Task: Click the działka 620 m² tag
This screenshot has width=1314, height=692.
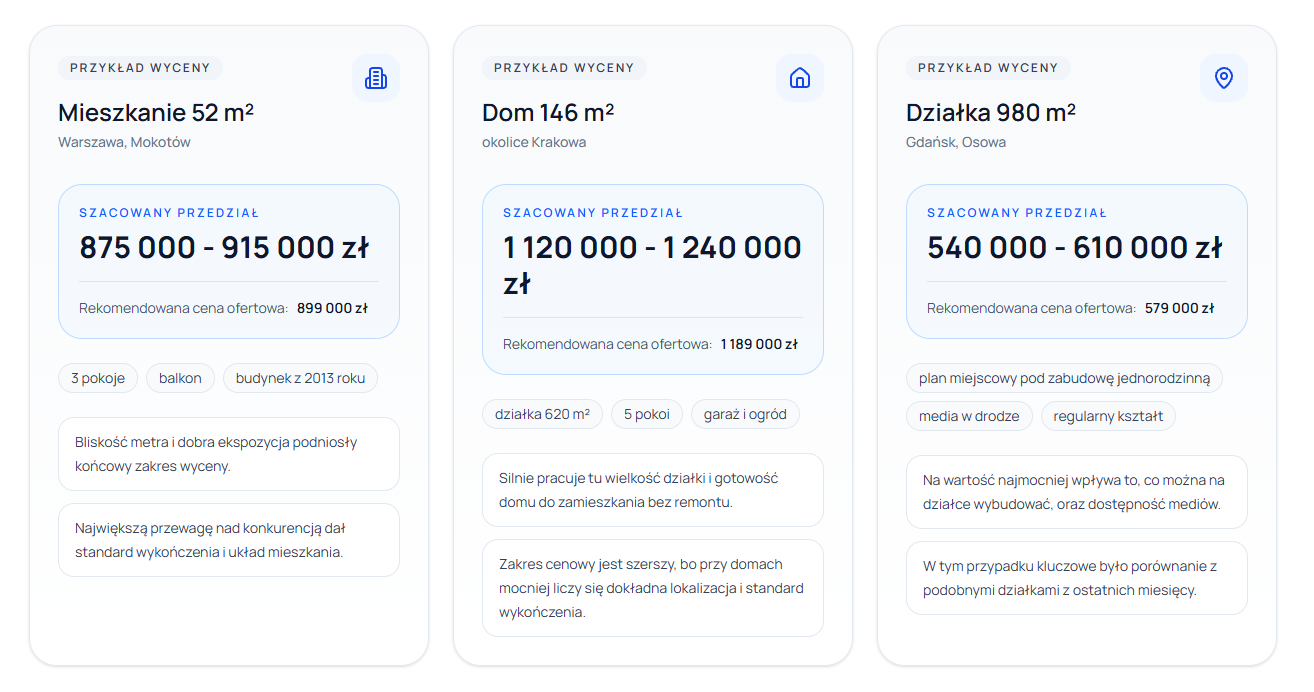Action: (542, 414)
